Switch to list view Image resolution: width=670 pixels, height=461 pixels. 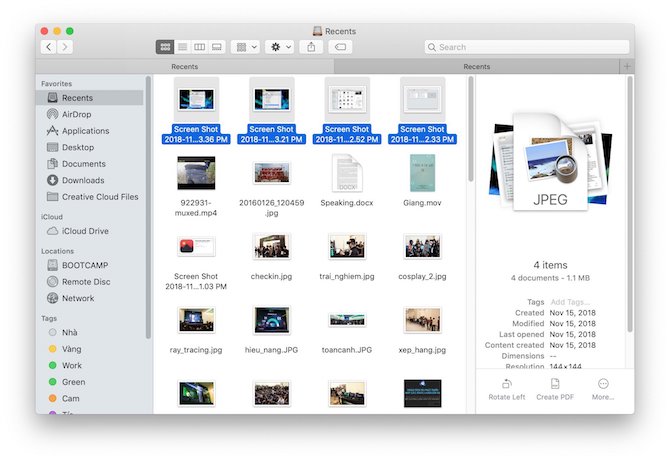[x=182, y=47]
